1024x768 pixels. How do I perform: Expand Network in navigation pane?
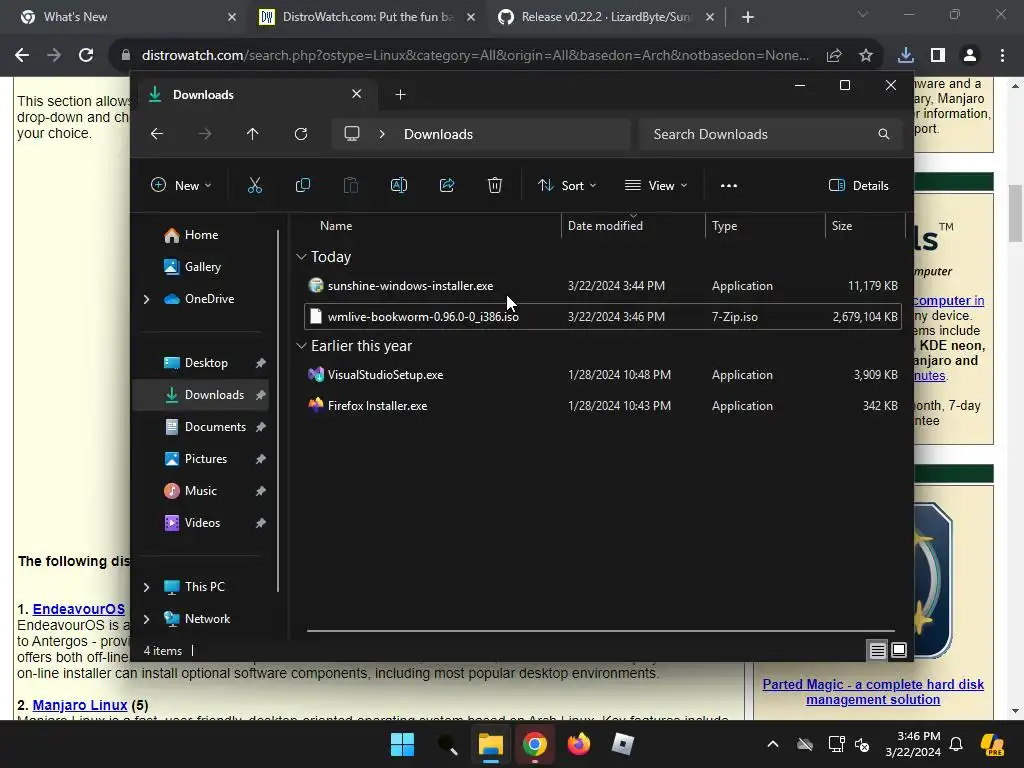146,619
